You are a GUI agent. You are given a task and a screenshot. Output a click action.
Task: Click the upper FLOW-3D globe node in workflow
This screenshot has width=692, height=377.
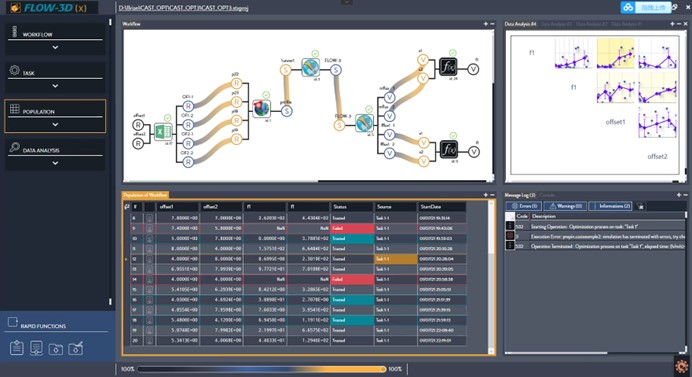(311, 68)
